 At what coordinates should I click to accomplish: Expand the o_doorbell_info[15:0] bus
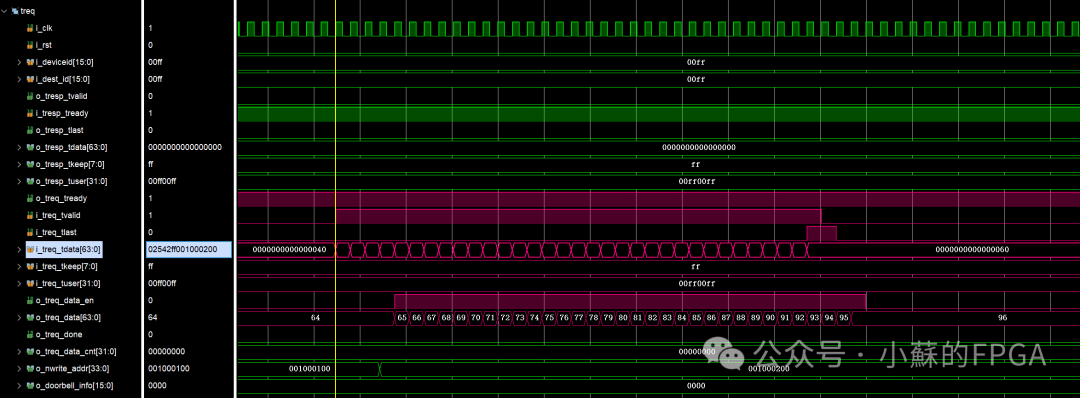(x=19, y=386)
